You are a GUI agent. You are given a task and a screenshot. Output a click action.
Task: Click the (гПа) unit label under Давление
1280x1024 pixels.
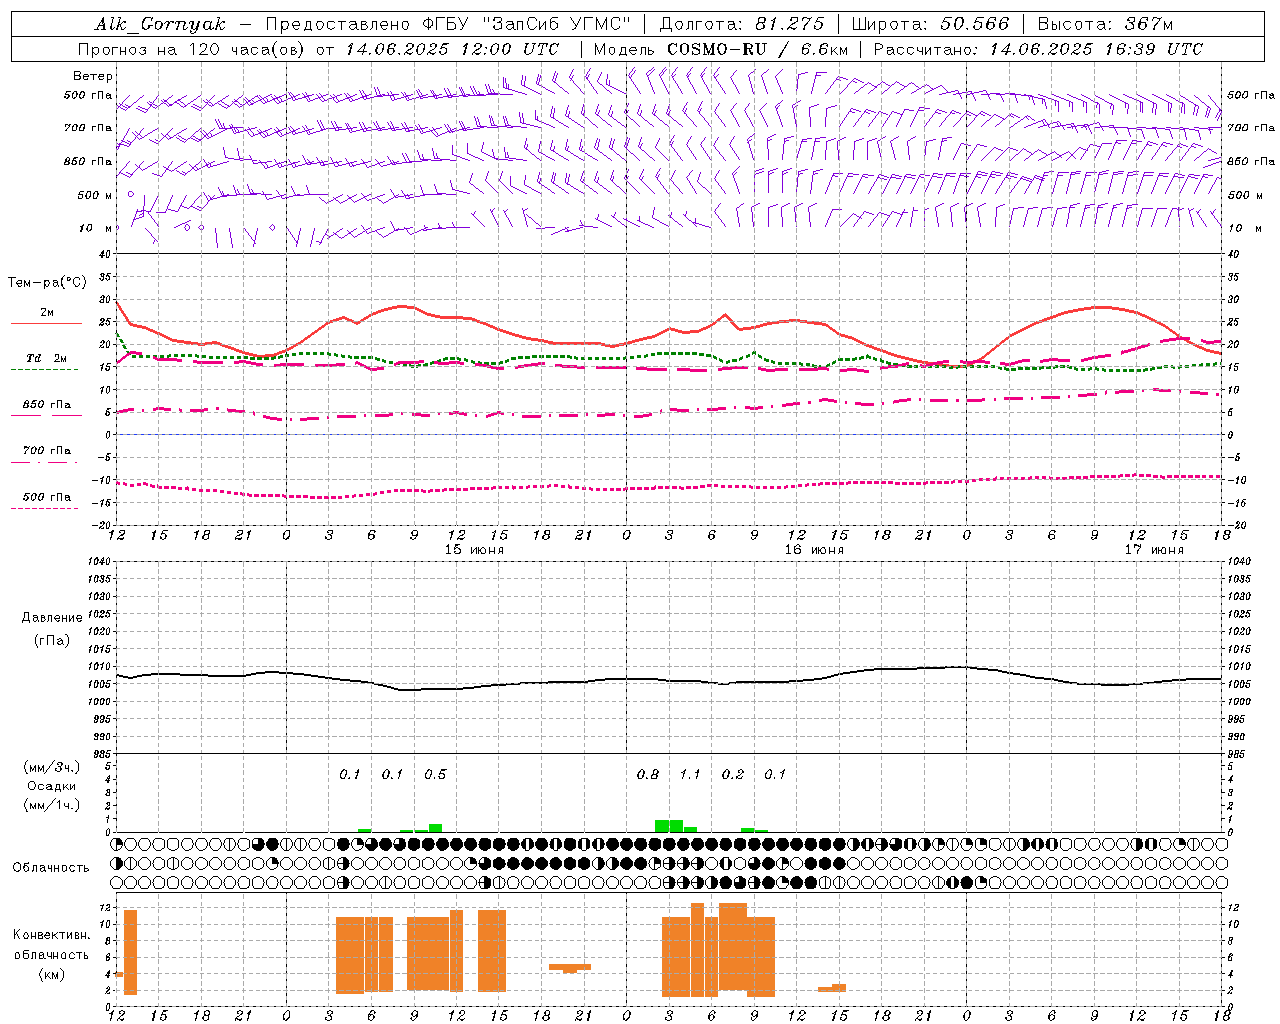coord(51,641)
